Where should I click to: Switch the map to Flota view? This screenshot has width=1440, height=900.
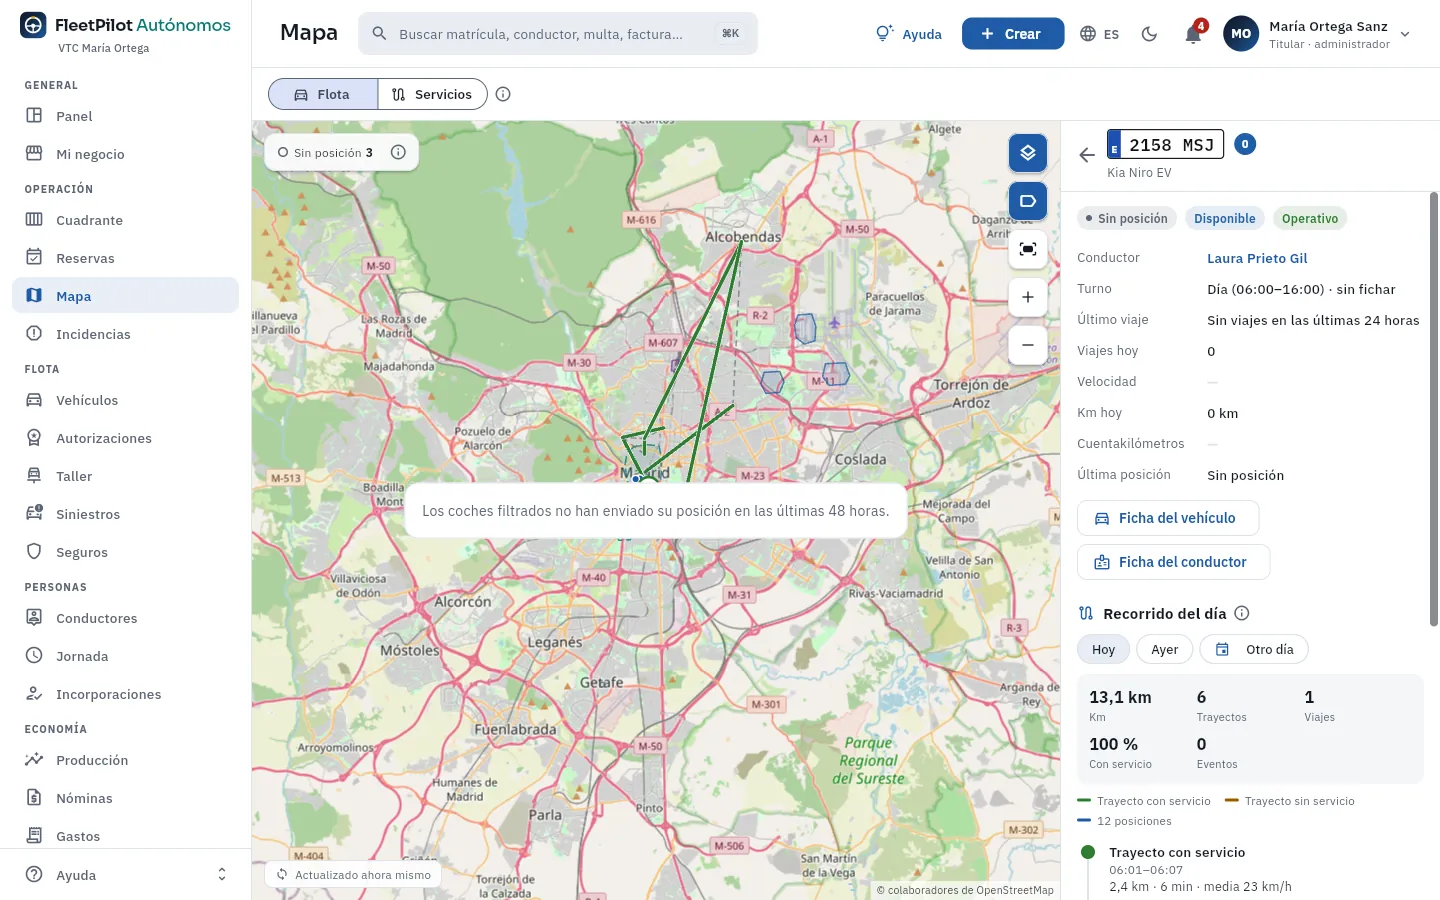pyautogui.click(x=323, y=94)
